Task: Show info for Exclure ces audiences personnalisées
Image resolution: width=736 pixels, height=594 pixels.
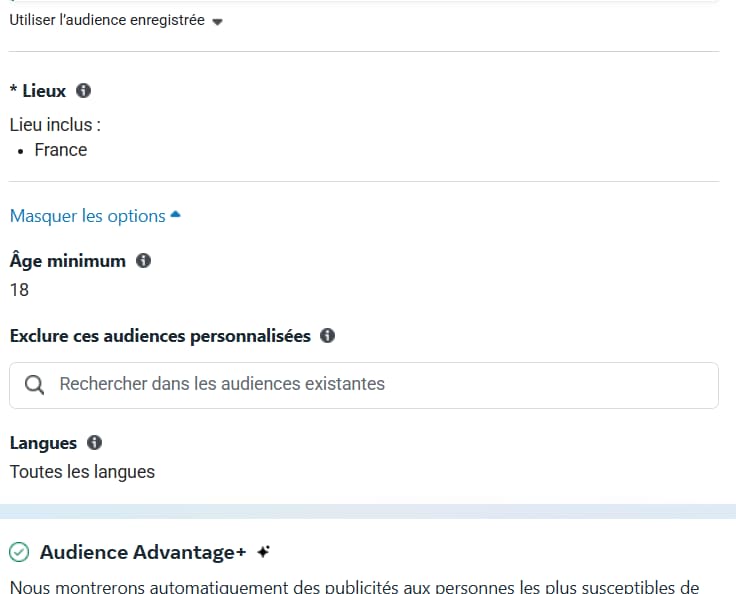Action: click(327, 336)
